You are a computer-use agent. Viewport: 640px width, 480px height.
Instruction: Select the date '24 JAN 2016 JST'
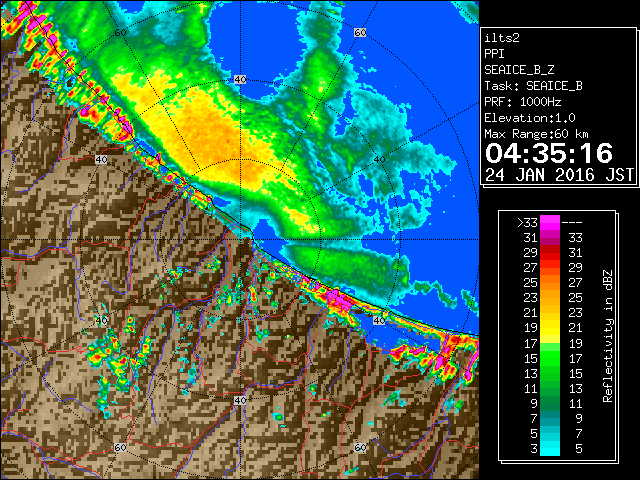[559, 175]
